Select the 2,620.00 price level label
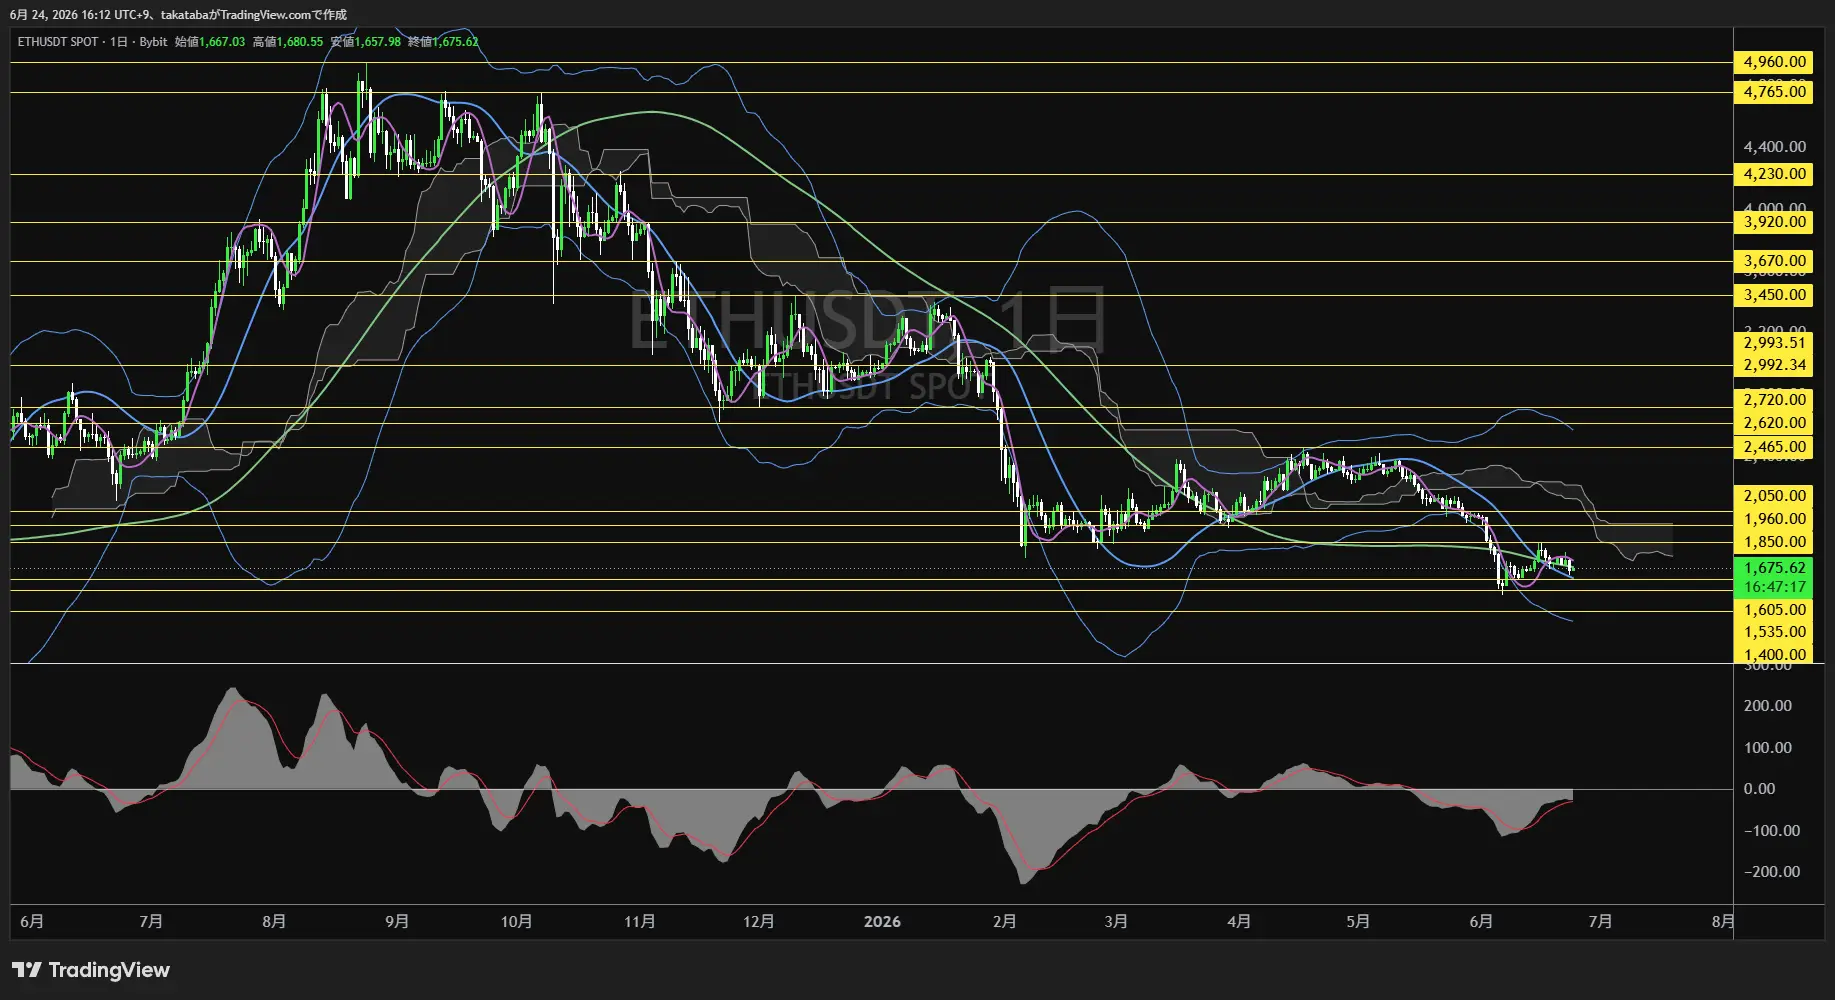Screen dimensions: 1835x1000 pyautogui.click(x=1775, y=423)
